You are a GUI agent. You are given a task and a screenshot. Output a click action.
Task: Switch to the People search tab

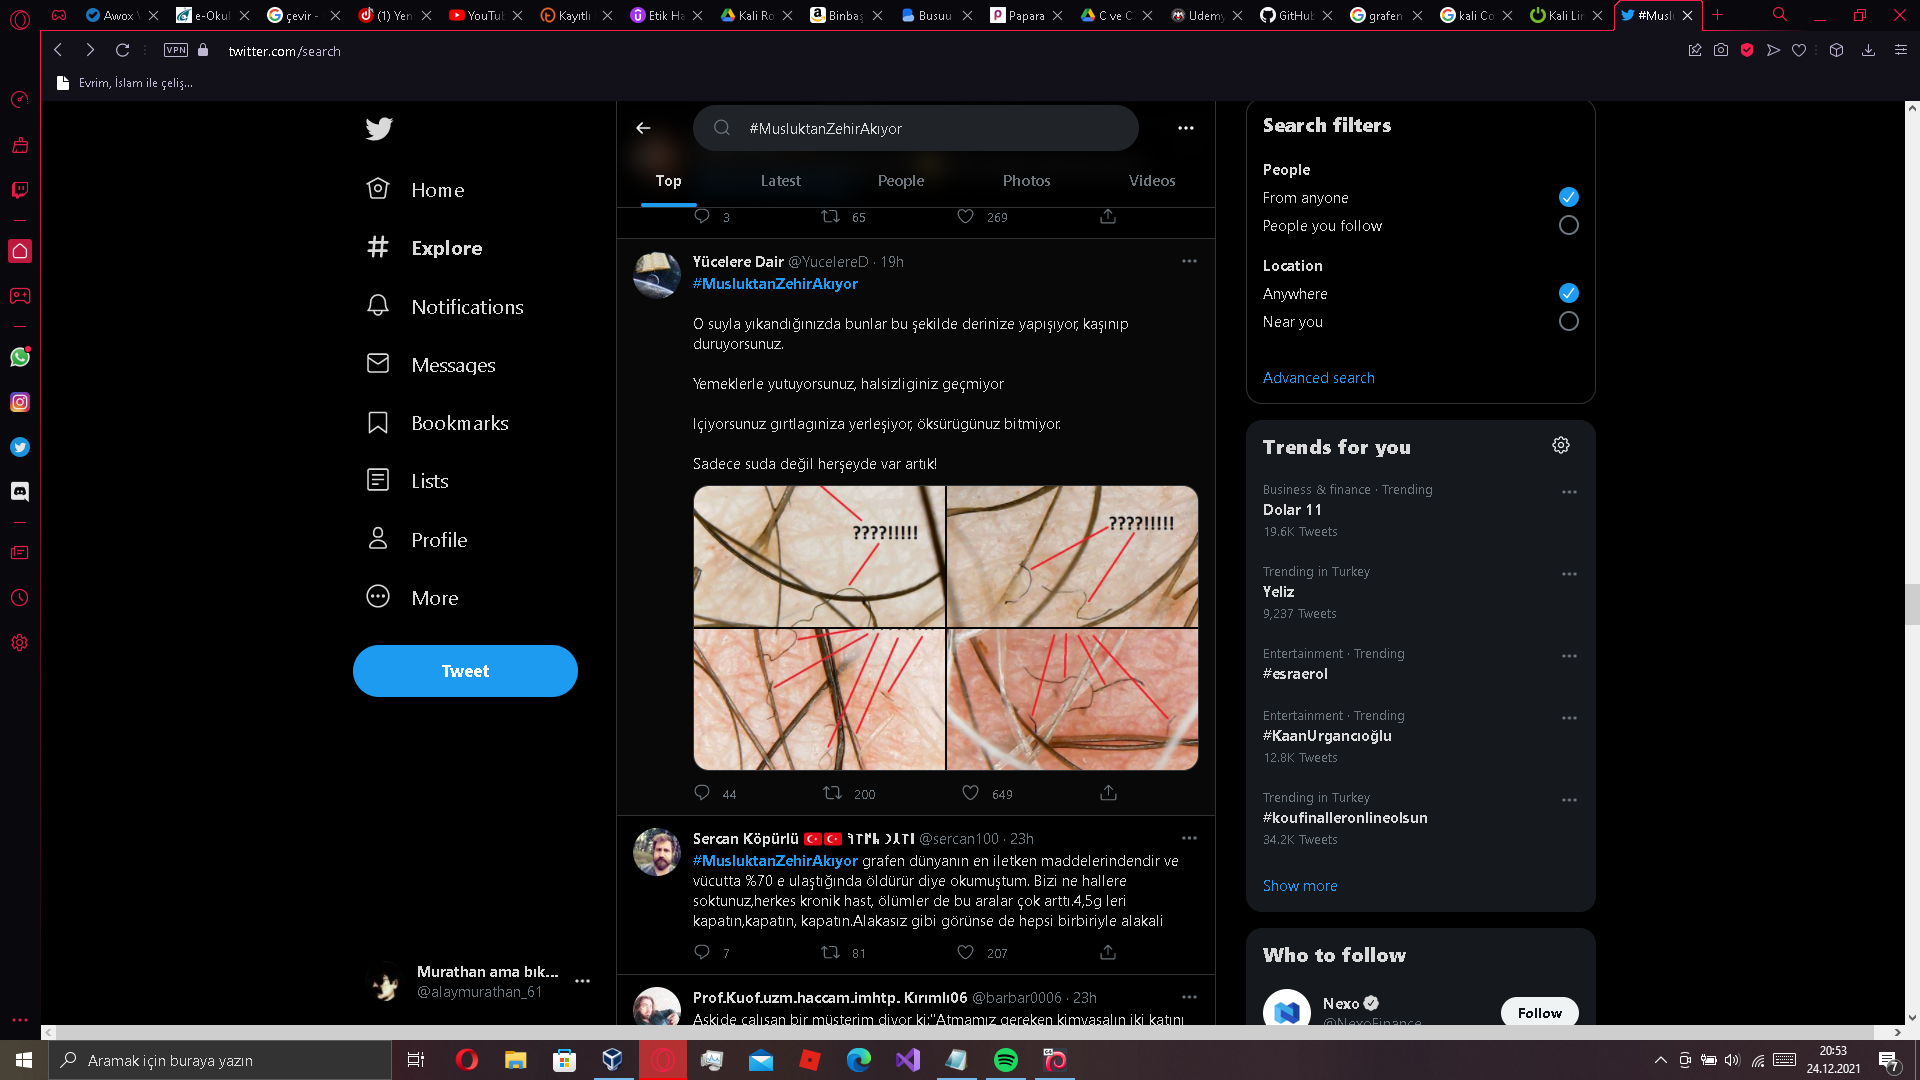pyautogui.click(x=901, y=181)
